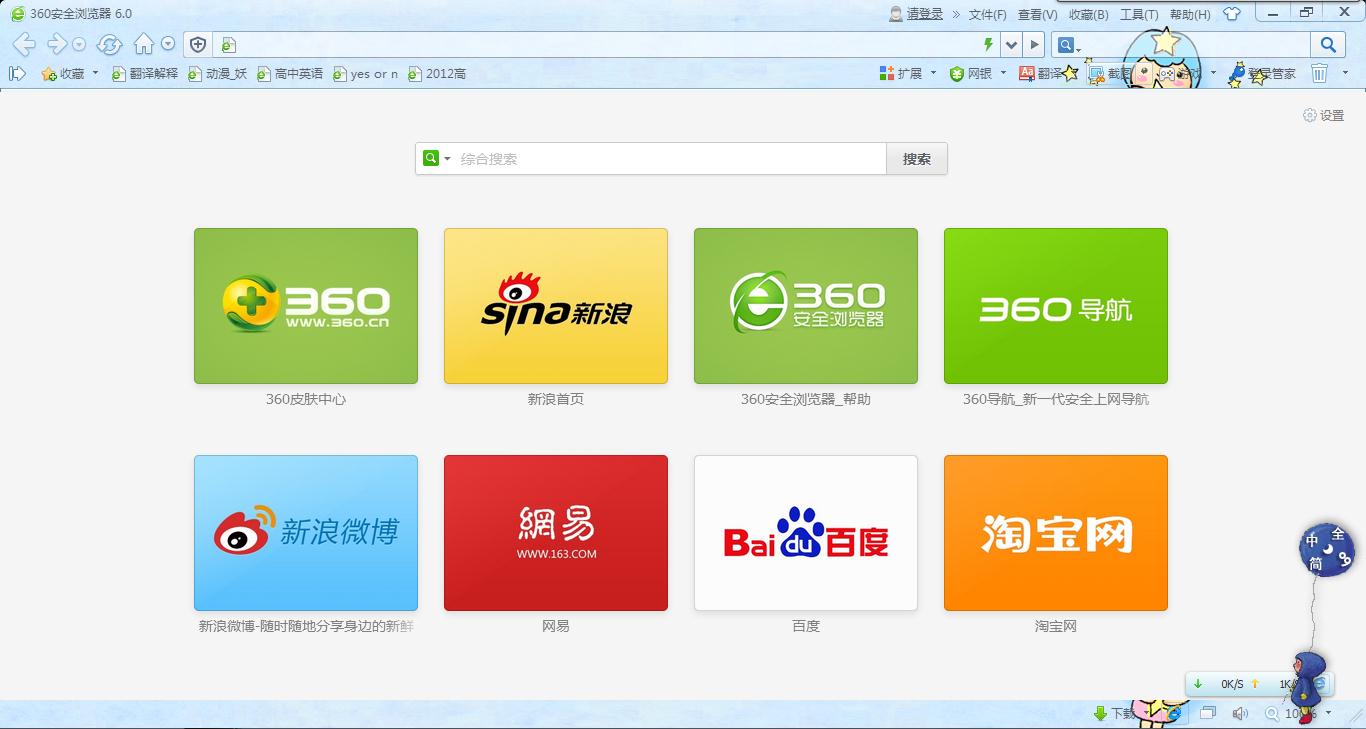Image resolution: width=1366 pixels, height=729 pixels.
Task: Click the zoom magnifier icon in status bar
Action: [x=1272, y=714]
